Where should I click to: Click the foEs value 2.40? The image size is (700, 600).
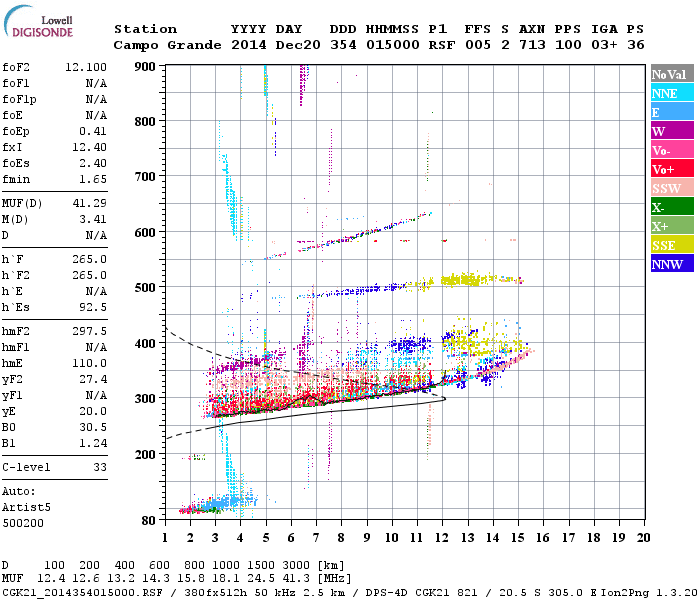(x=93, y=163)
